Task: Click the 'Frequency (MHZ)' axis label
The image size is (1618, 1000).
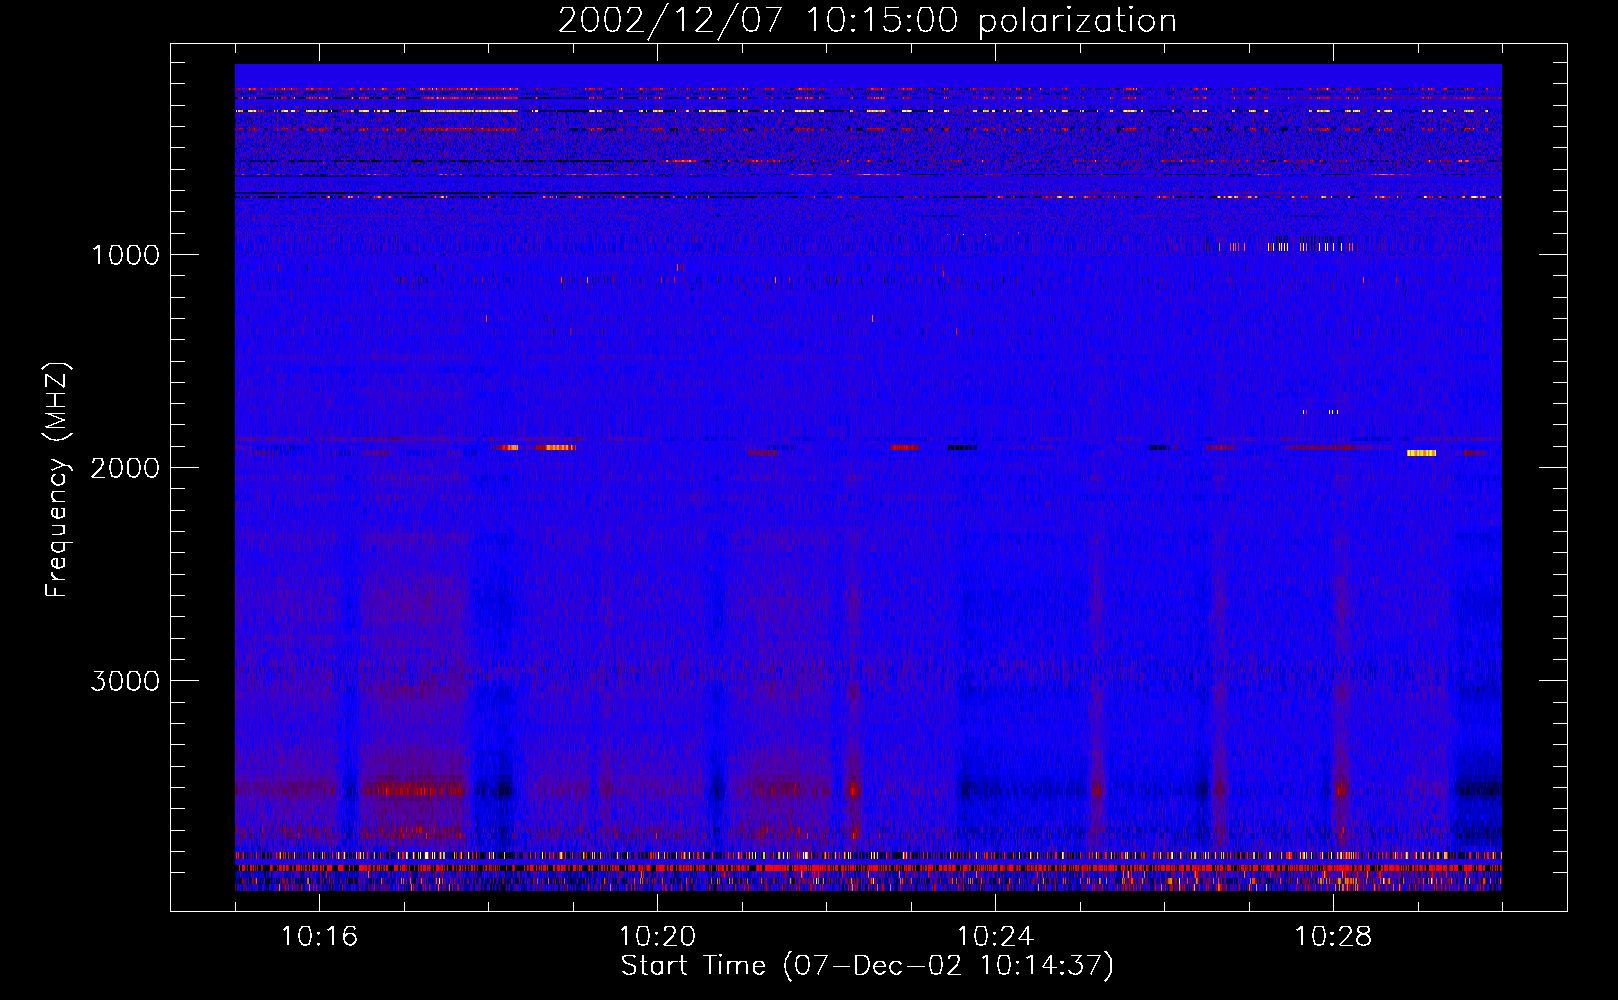Action: tap(57, 480)
